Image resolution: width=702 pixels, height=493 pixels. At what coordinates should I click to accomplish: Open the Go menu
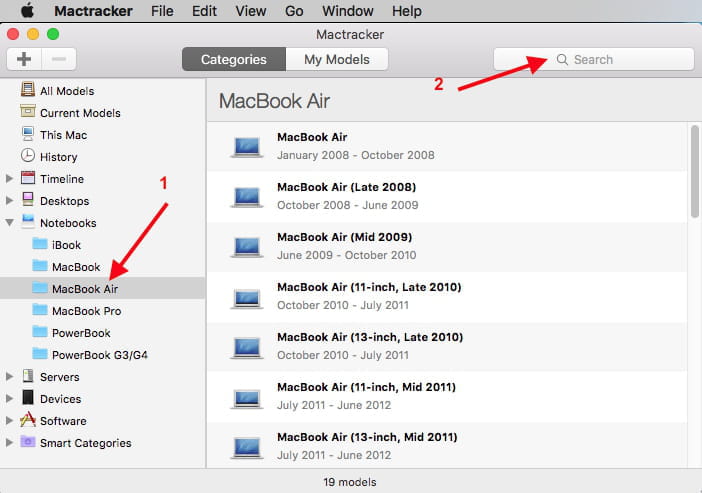point(294,11)
